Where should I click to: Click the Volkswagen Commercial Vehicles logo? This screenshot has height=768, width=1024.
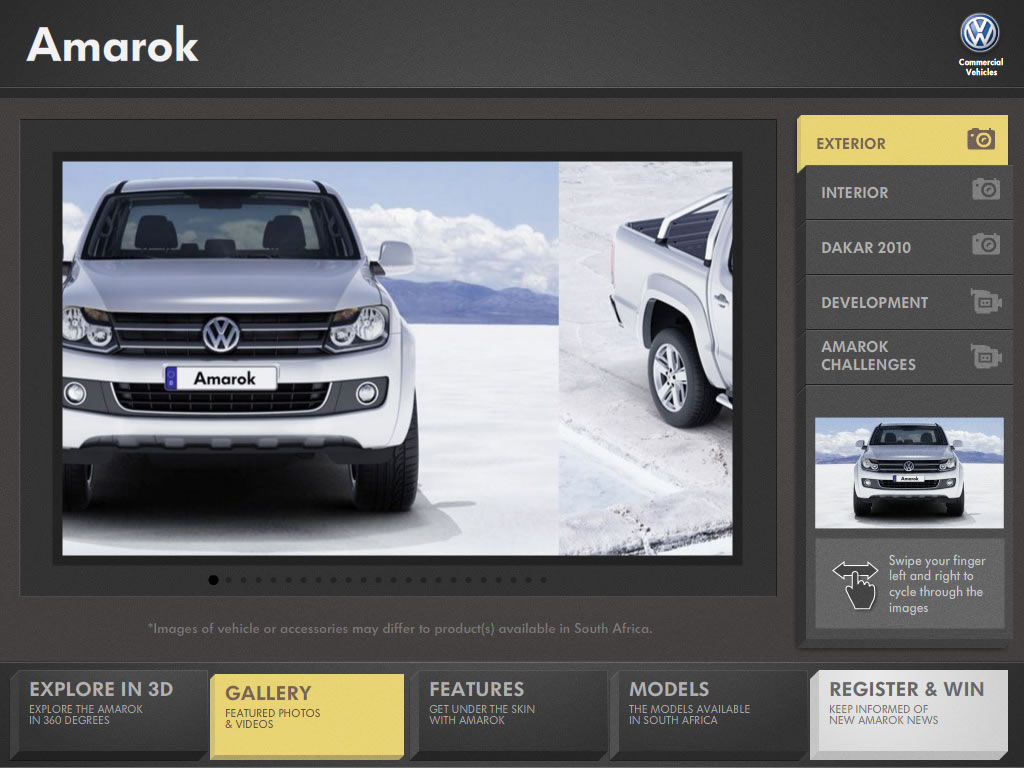point(980,45)
